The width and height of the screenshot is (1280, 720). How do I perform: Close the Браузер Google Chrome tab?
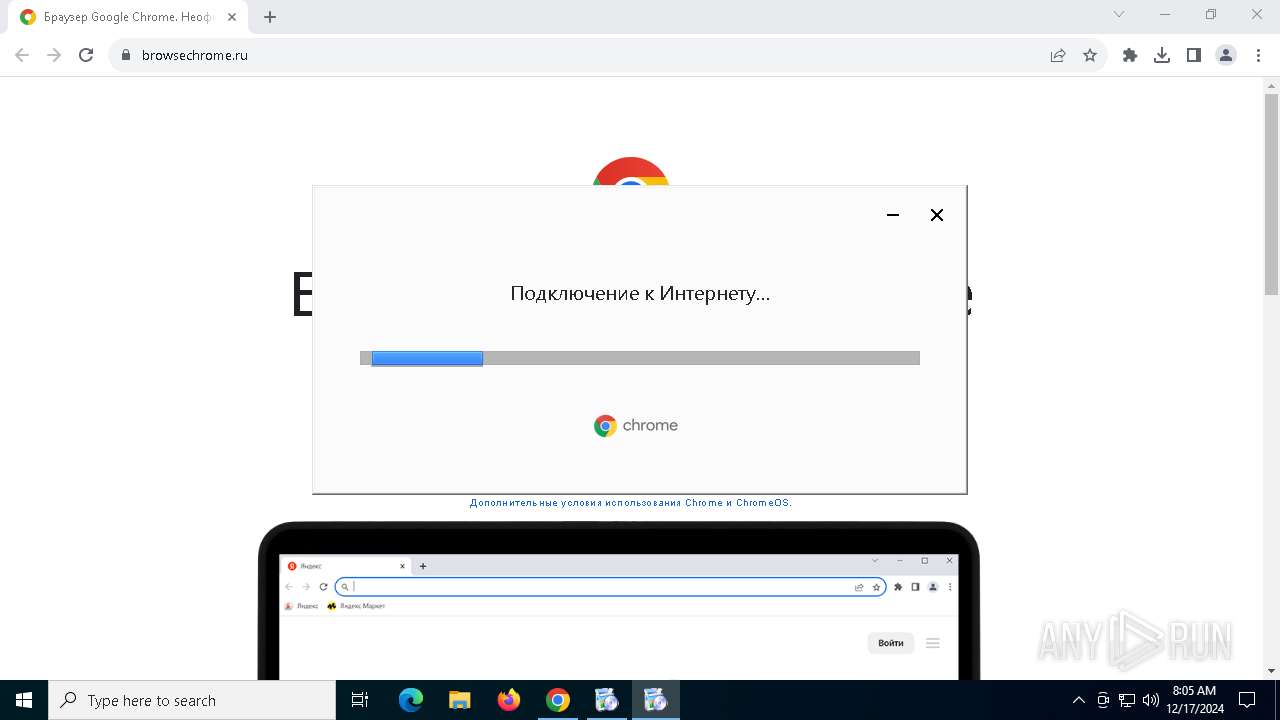coord(233,17)
